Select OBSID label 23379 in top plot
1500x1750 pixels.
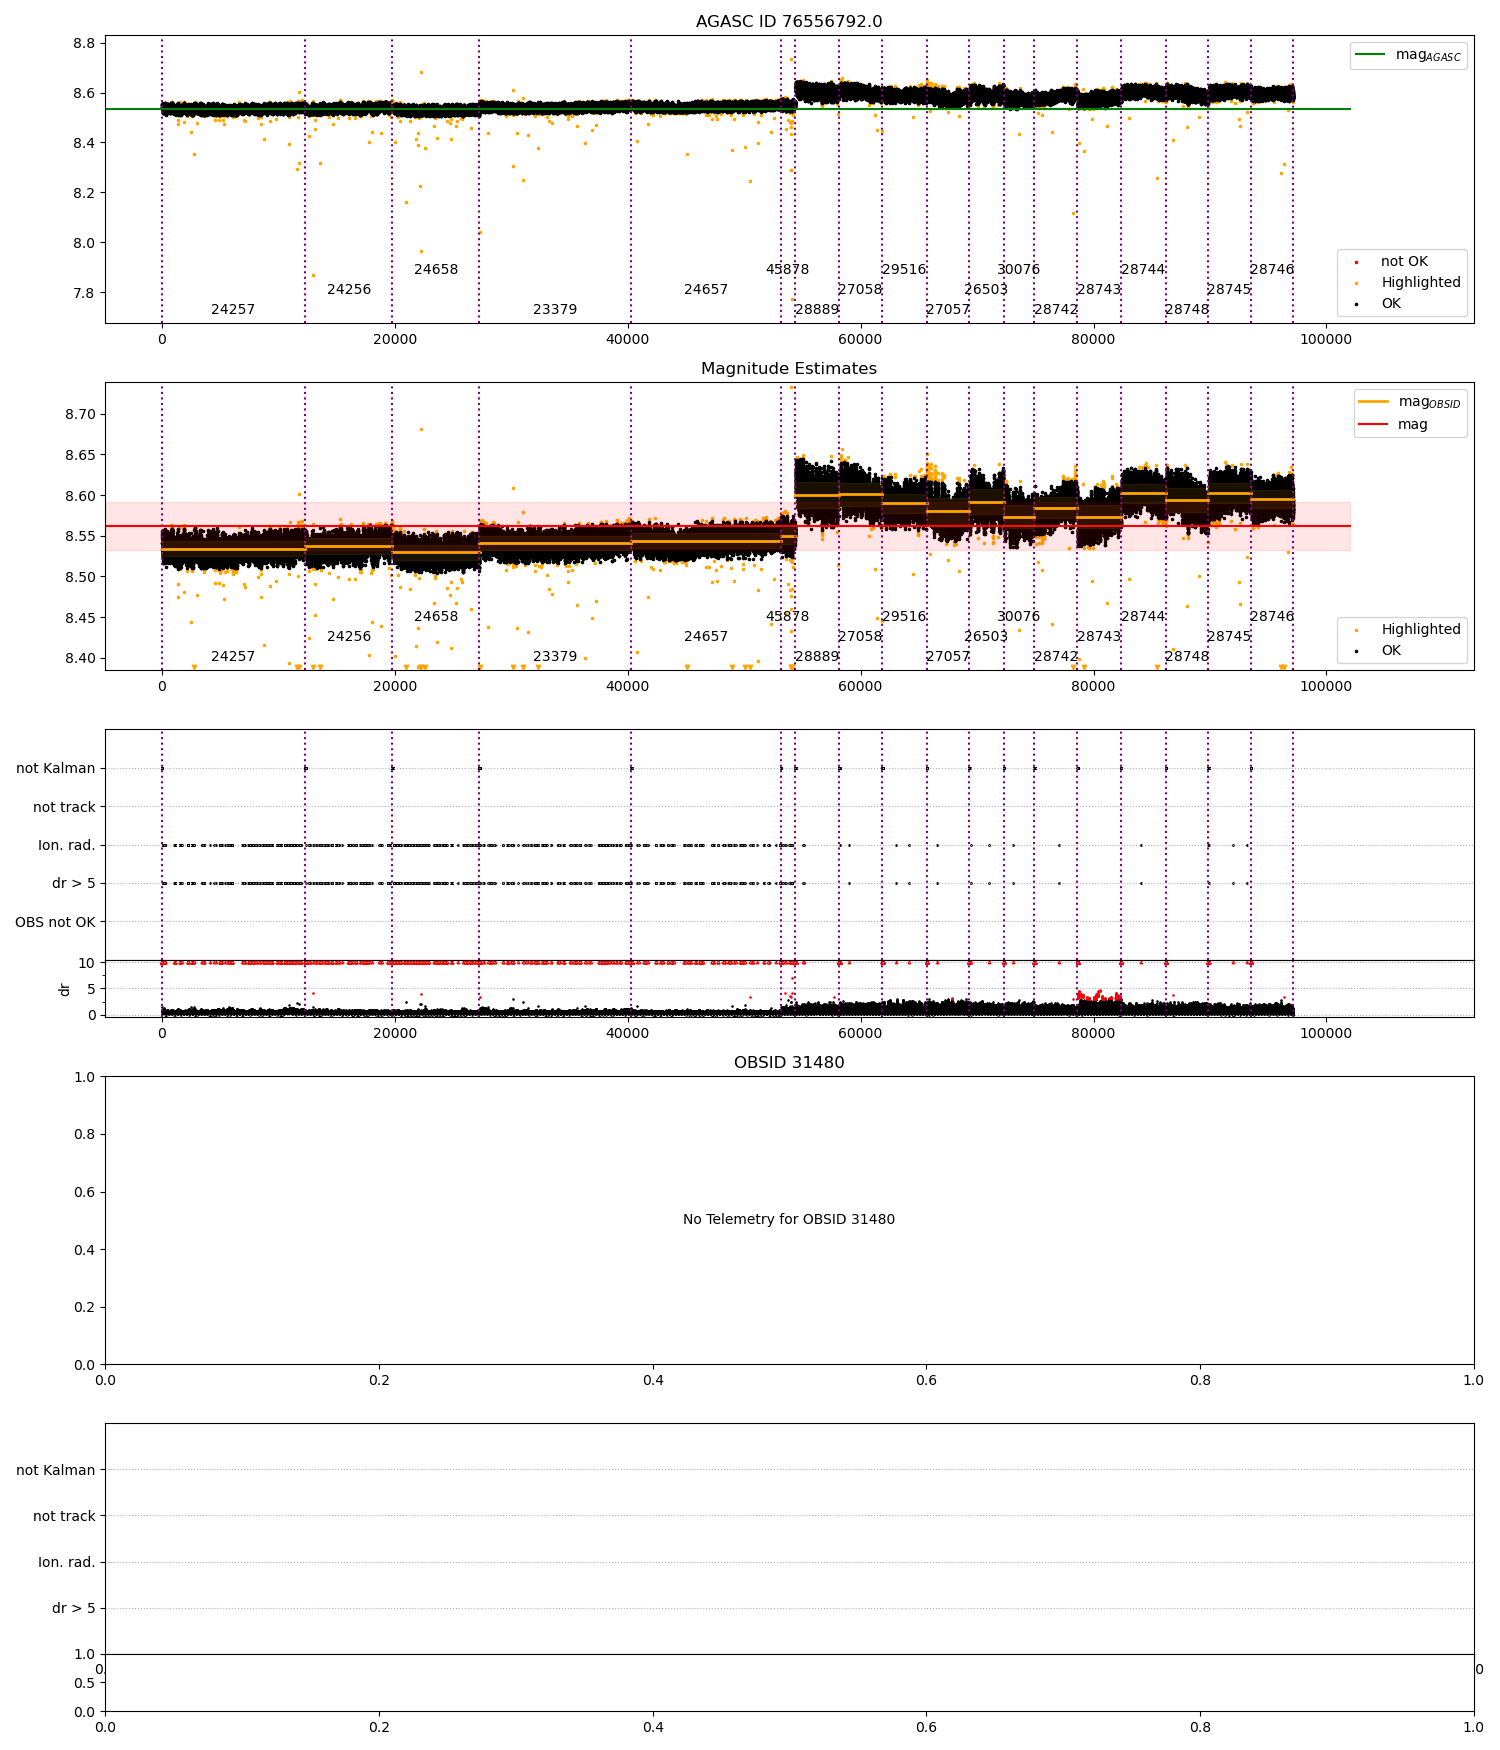[555, 310]
